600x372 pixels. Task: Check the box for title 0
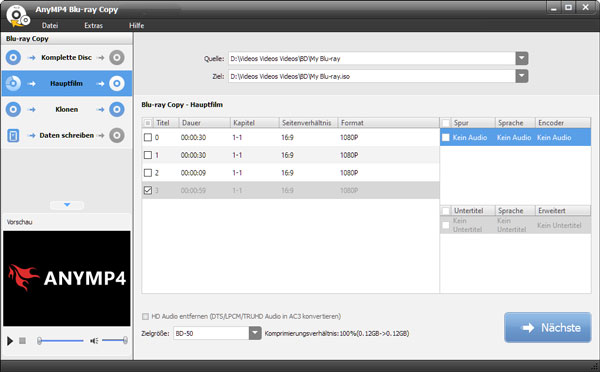tap(148, 137)
